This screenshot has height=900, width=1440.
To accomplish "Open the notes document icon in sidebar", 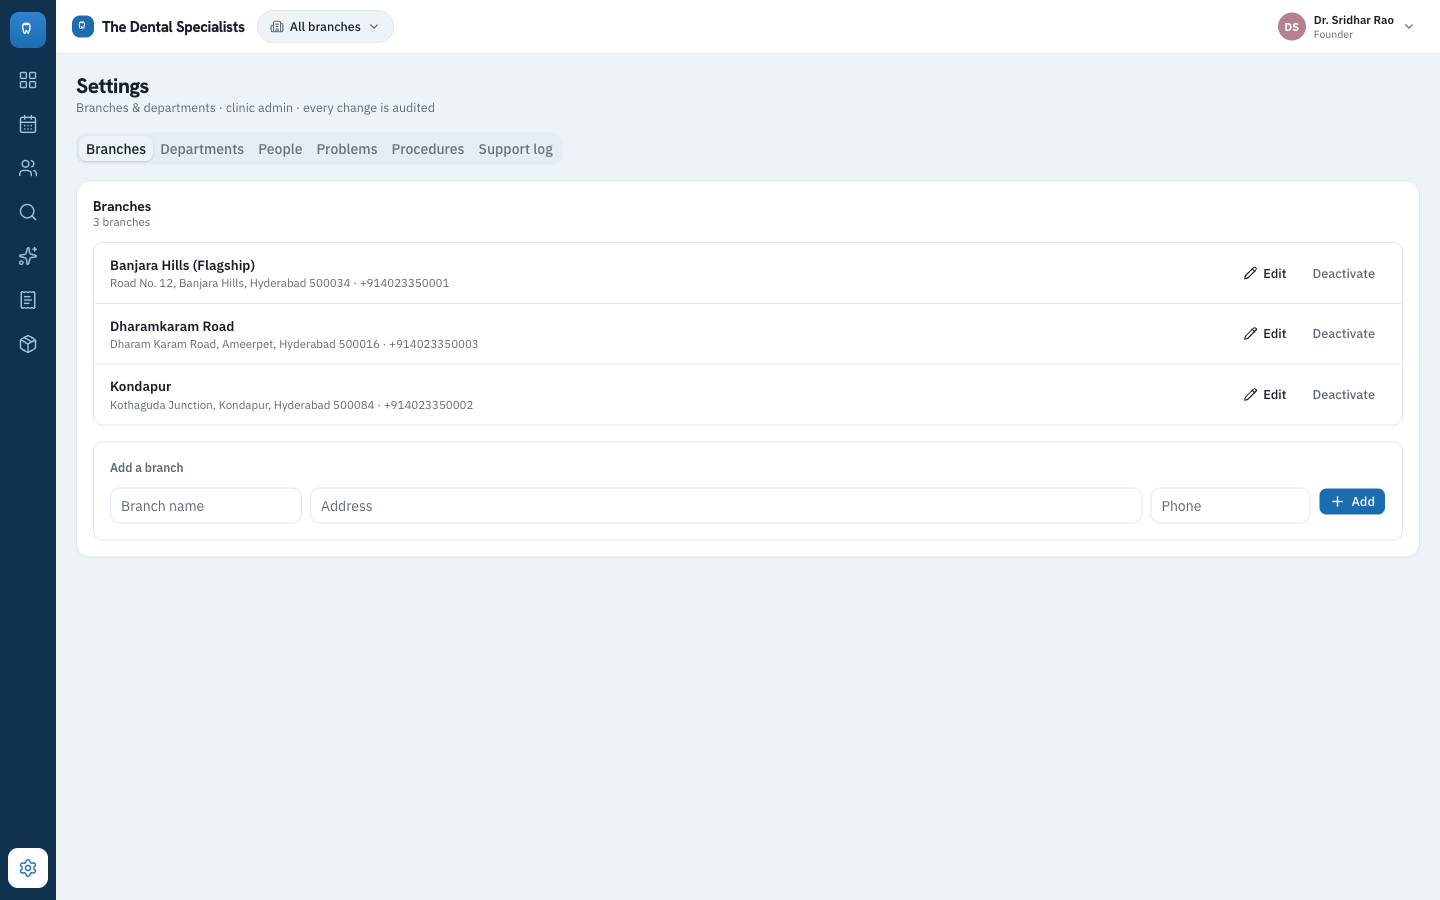I will (28, 300).
